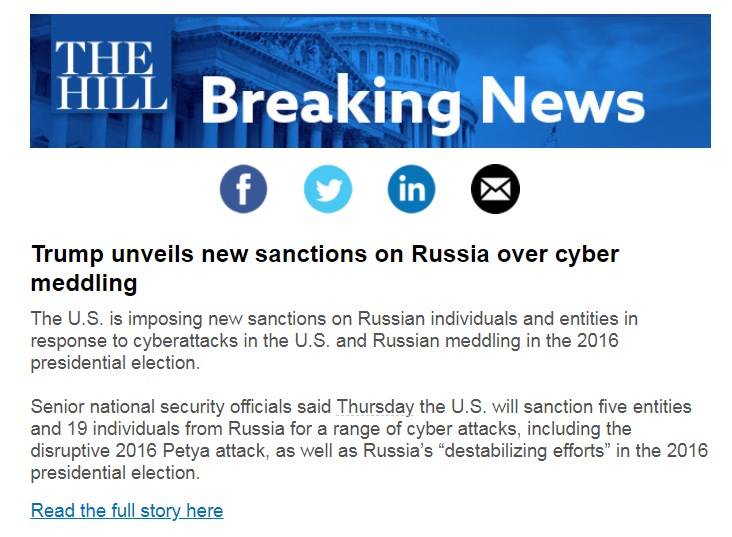Share via the LinkedIn icon
Viewport: 732px width, 537px height.
point(411,189)
